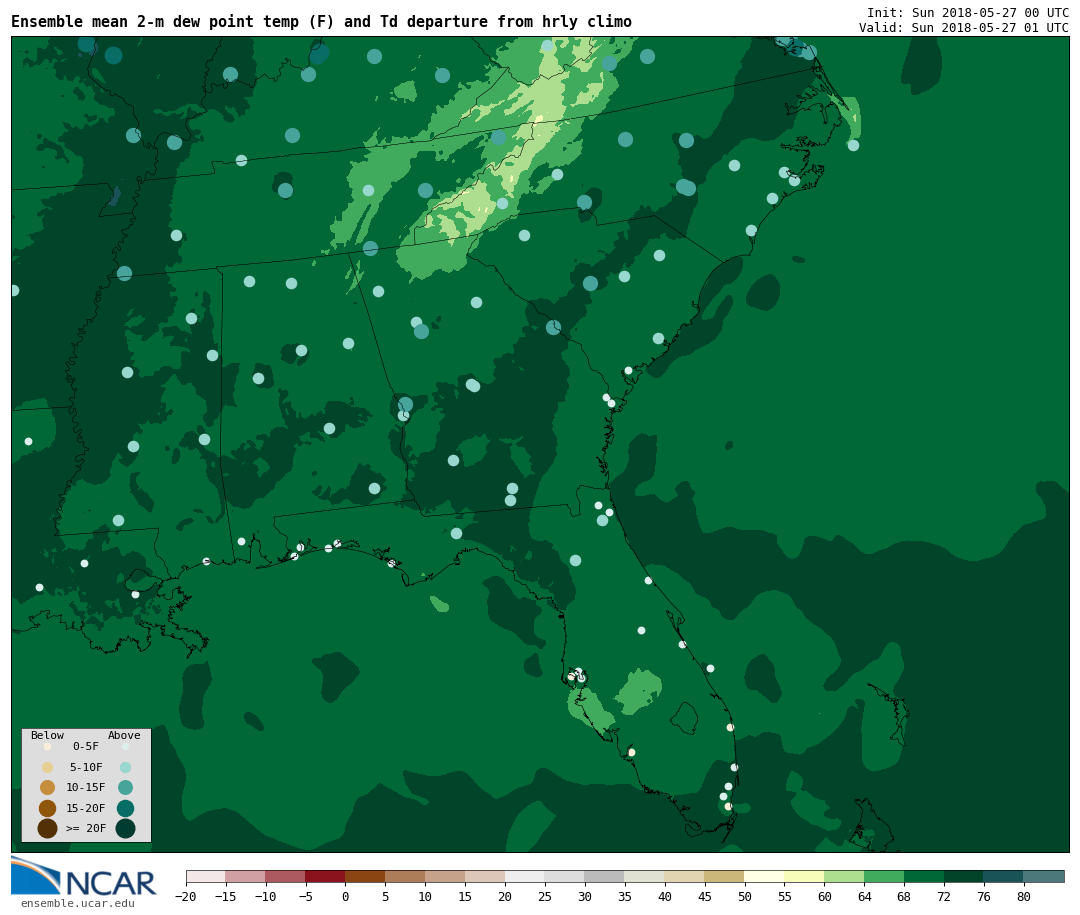This screenshot has width=1080, height=915.
Task: Pick the tan 45 to 50 swatch
Action: pos(725,877)
